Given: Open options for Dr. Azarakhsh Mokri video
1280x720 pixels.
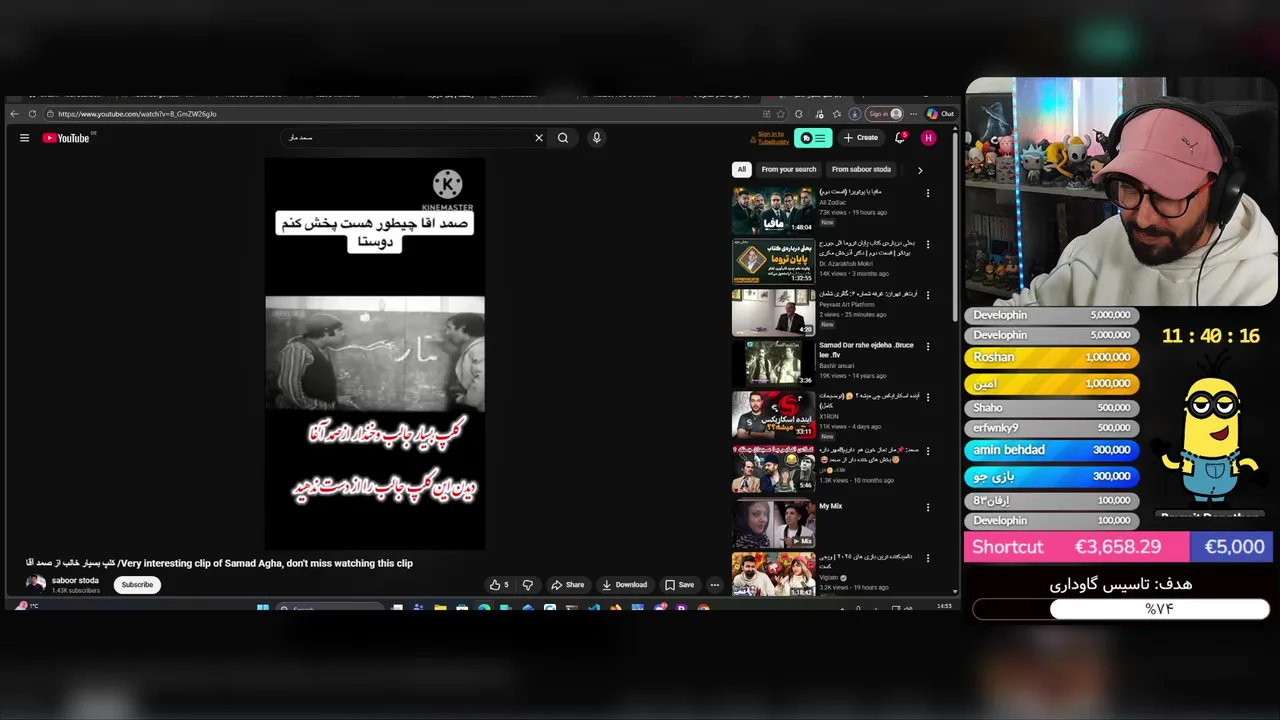Looking at the screenshot, I should click(928, 244).
